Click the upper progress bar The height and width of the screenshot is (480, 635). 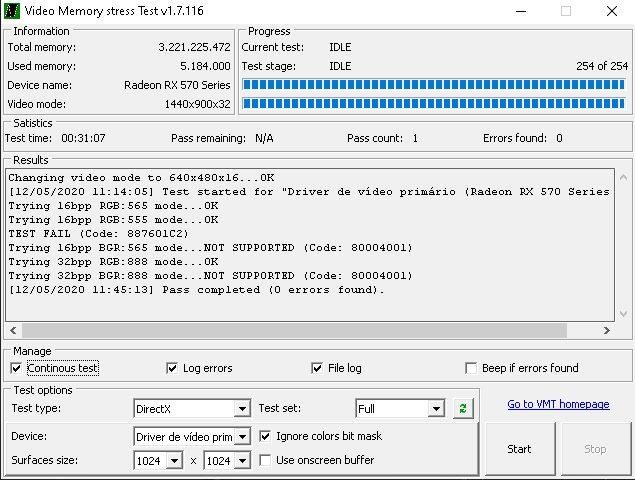(x=434, y=84)
